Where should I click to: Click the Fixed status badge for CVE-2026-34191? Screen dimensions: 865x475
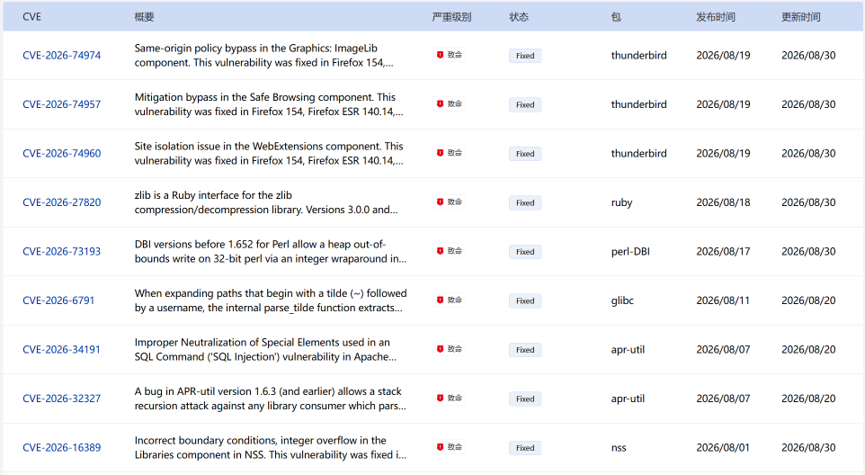click(x=525, y=350)
